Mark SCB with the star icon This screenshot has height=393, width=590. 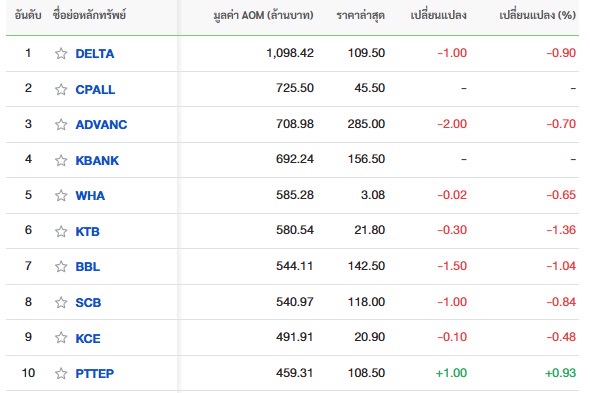tap(61, 302)
